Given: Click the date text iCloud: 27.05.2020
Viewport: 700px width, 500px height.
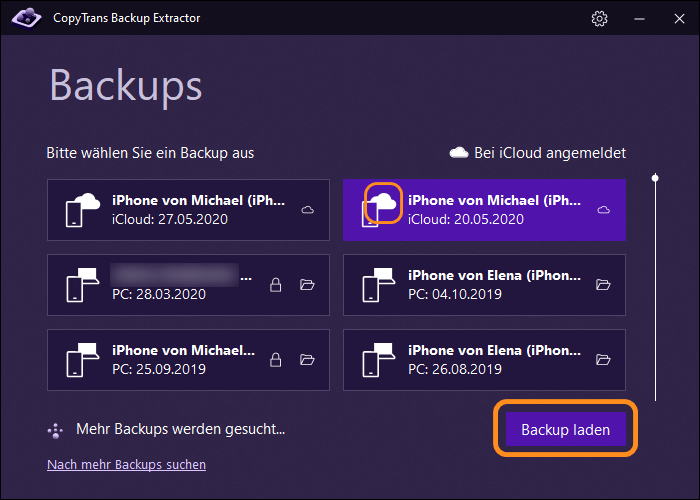Looking at the screenshot, I should point(170,219).
